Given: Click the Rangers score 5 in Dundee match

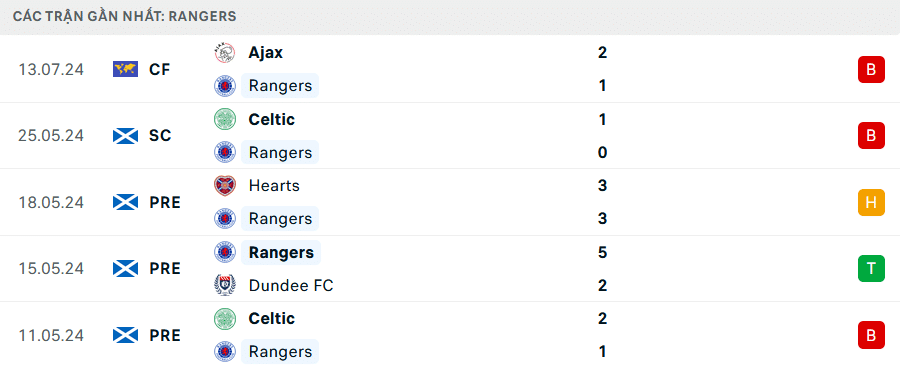Looking at the screenshot, I should point(602,252).
